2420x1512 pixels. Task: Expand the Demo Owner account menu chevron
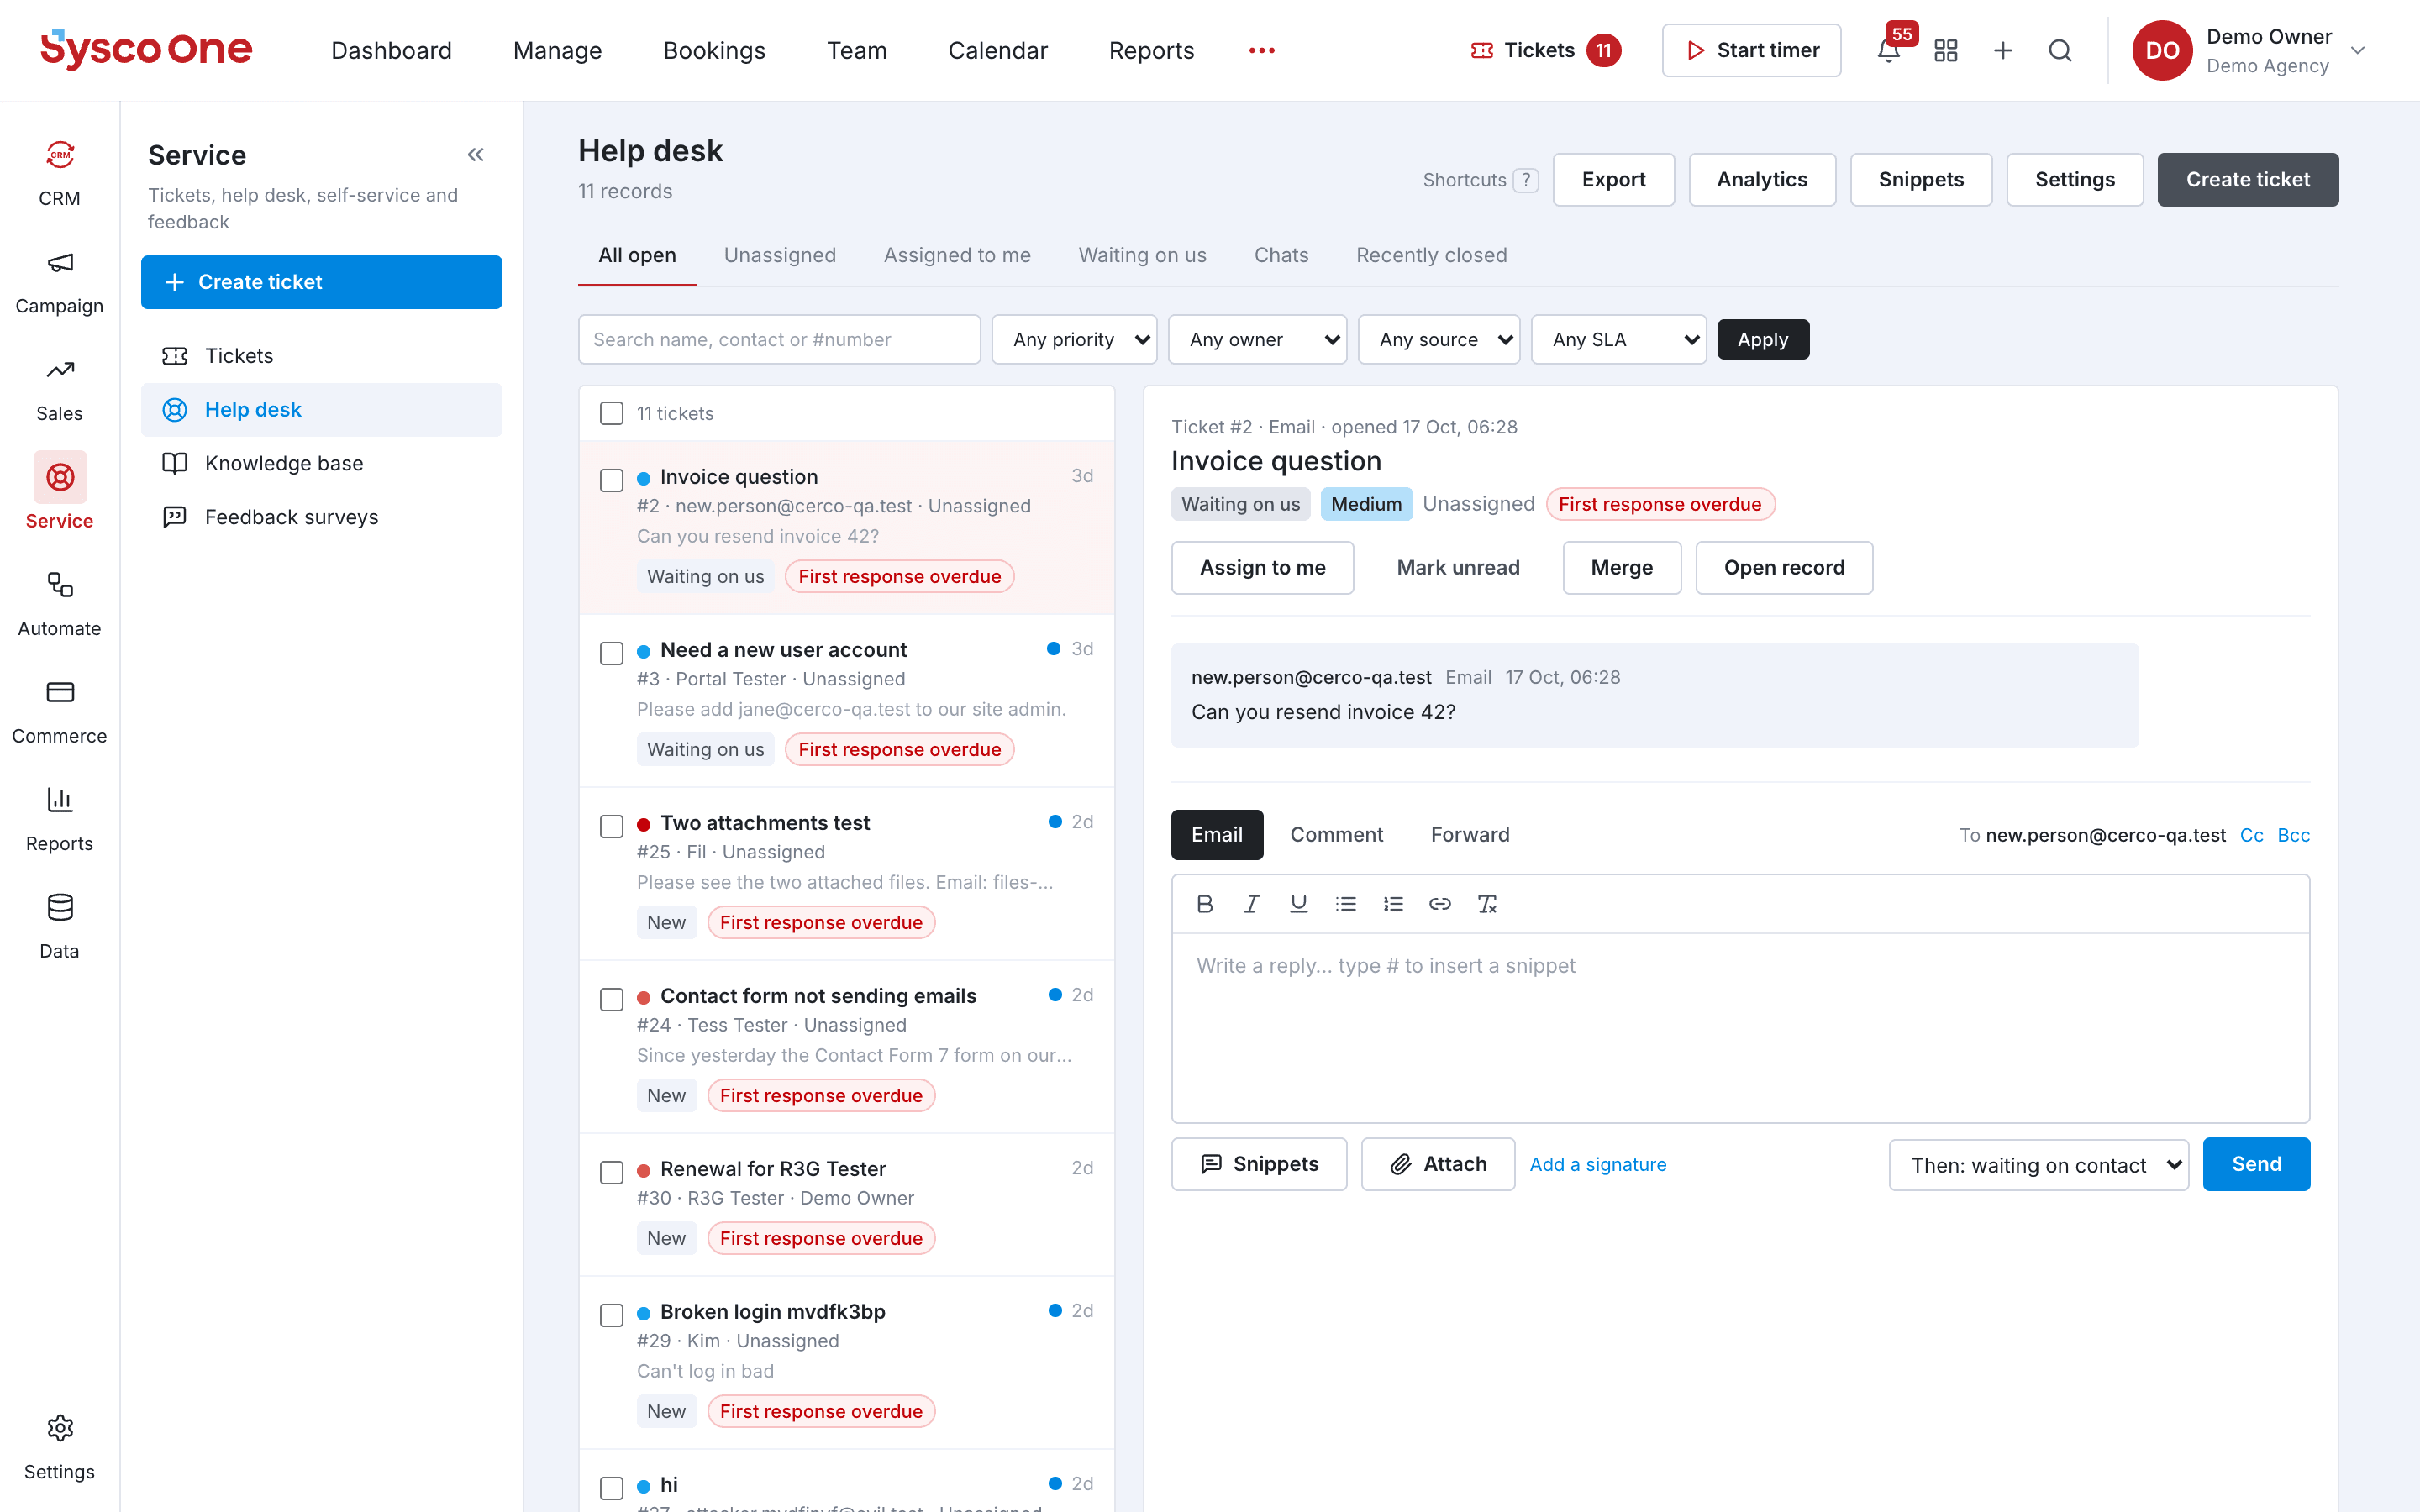click(x=2358, y=50)
